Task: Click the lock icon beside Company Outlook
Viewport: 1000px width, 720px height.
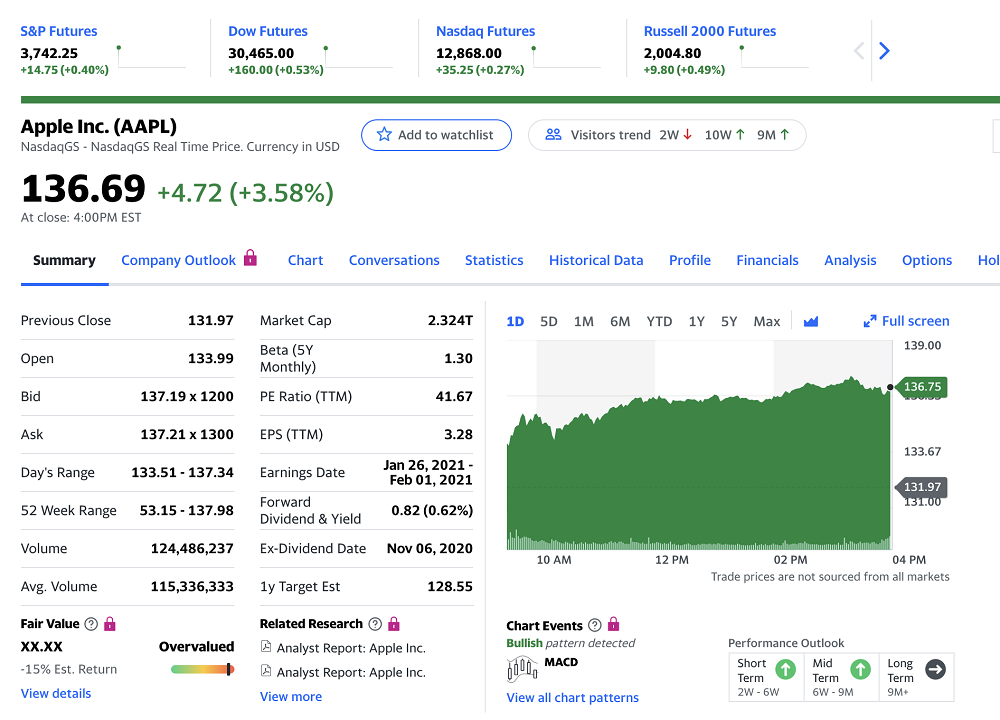Action: (251, 258)
